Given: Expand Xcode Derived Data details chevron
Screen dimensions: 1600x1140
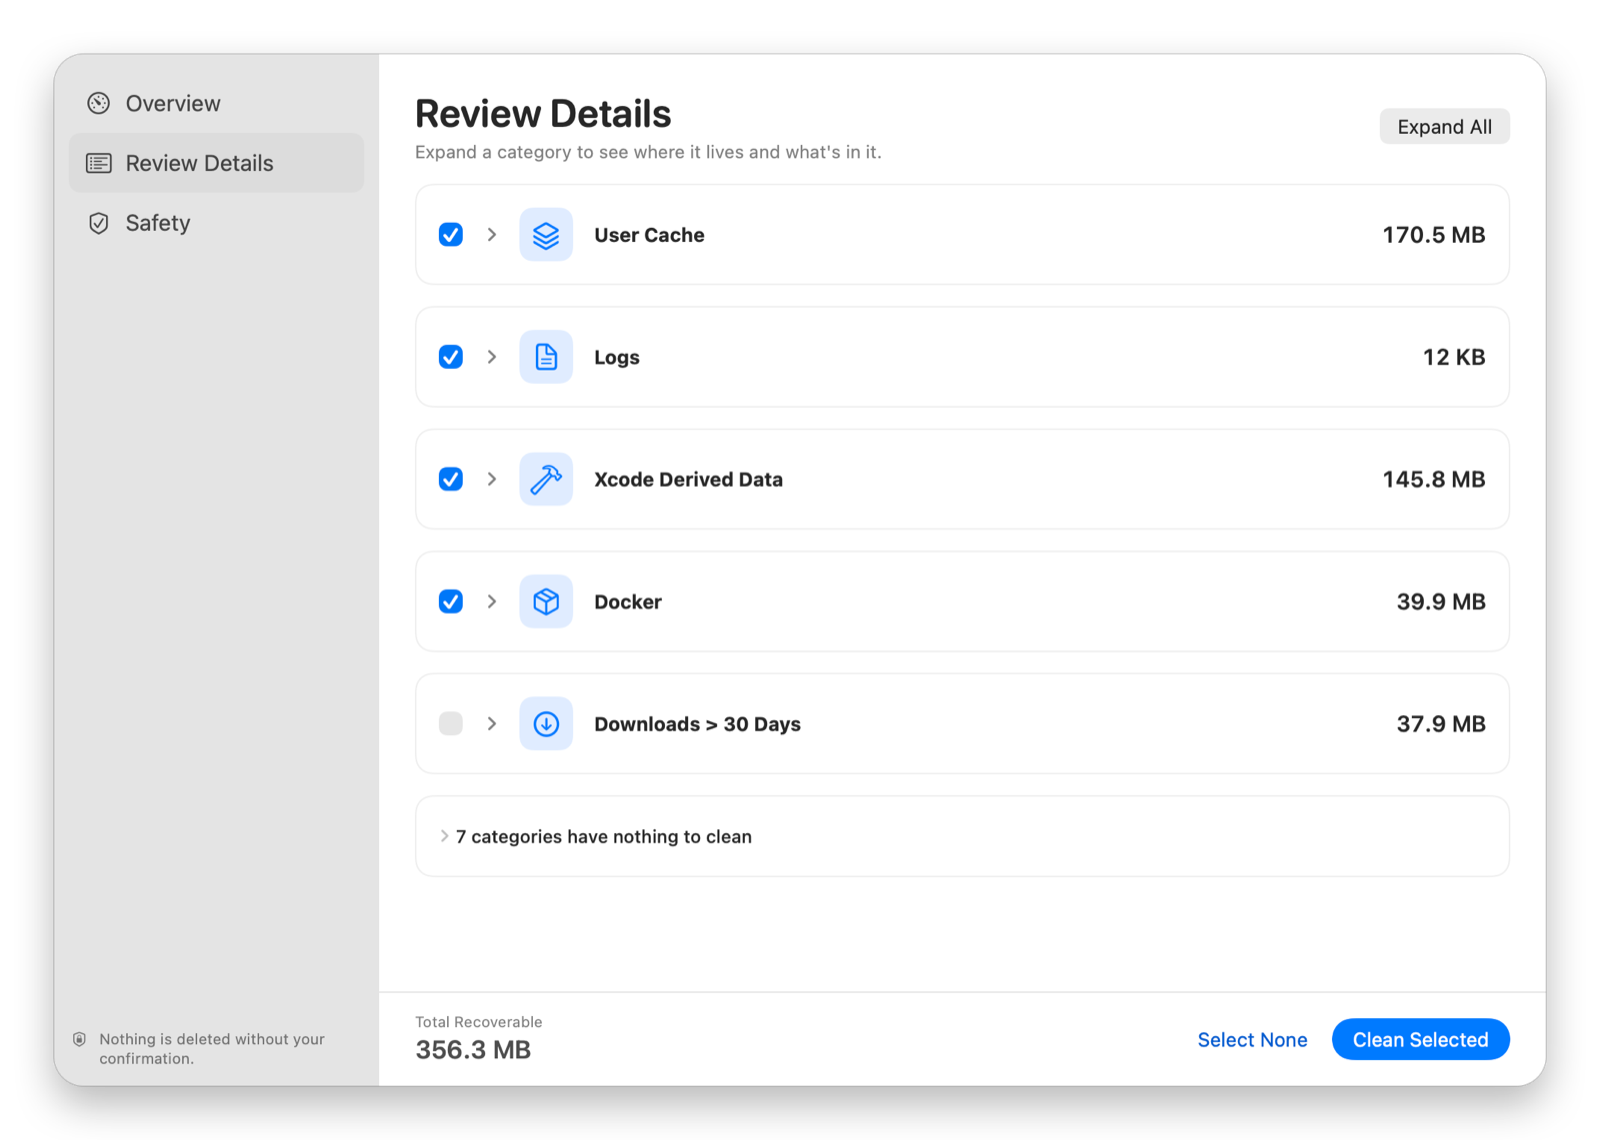Looking at the screenshot, I should click(x=492, y=479).
